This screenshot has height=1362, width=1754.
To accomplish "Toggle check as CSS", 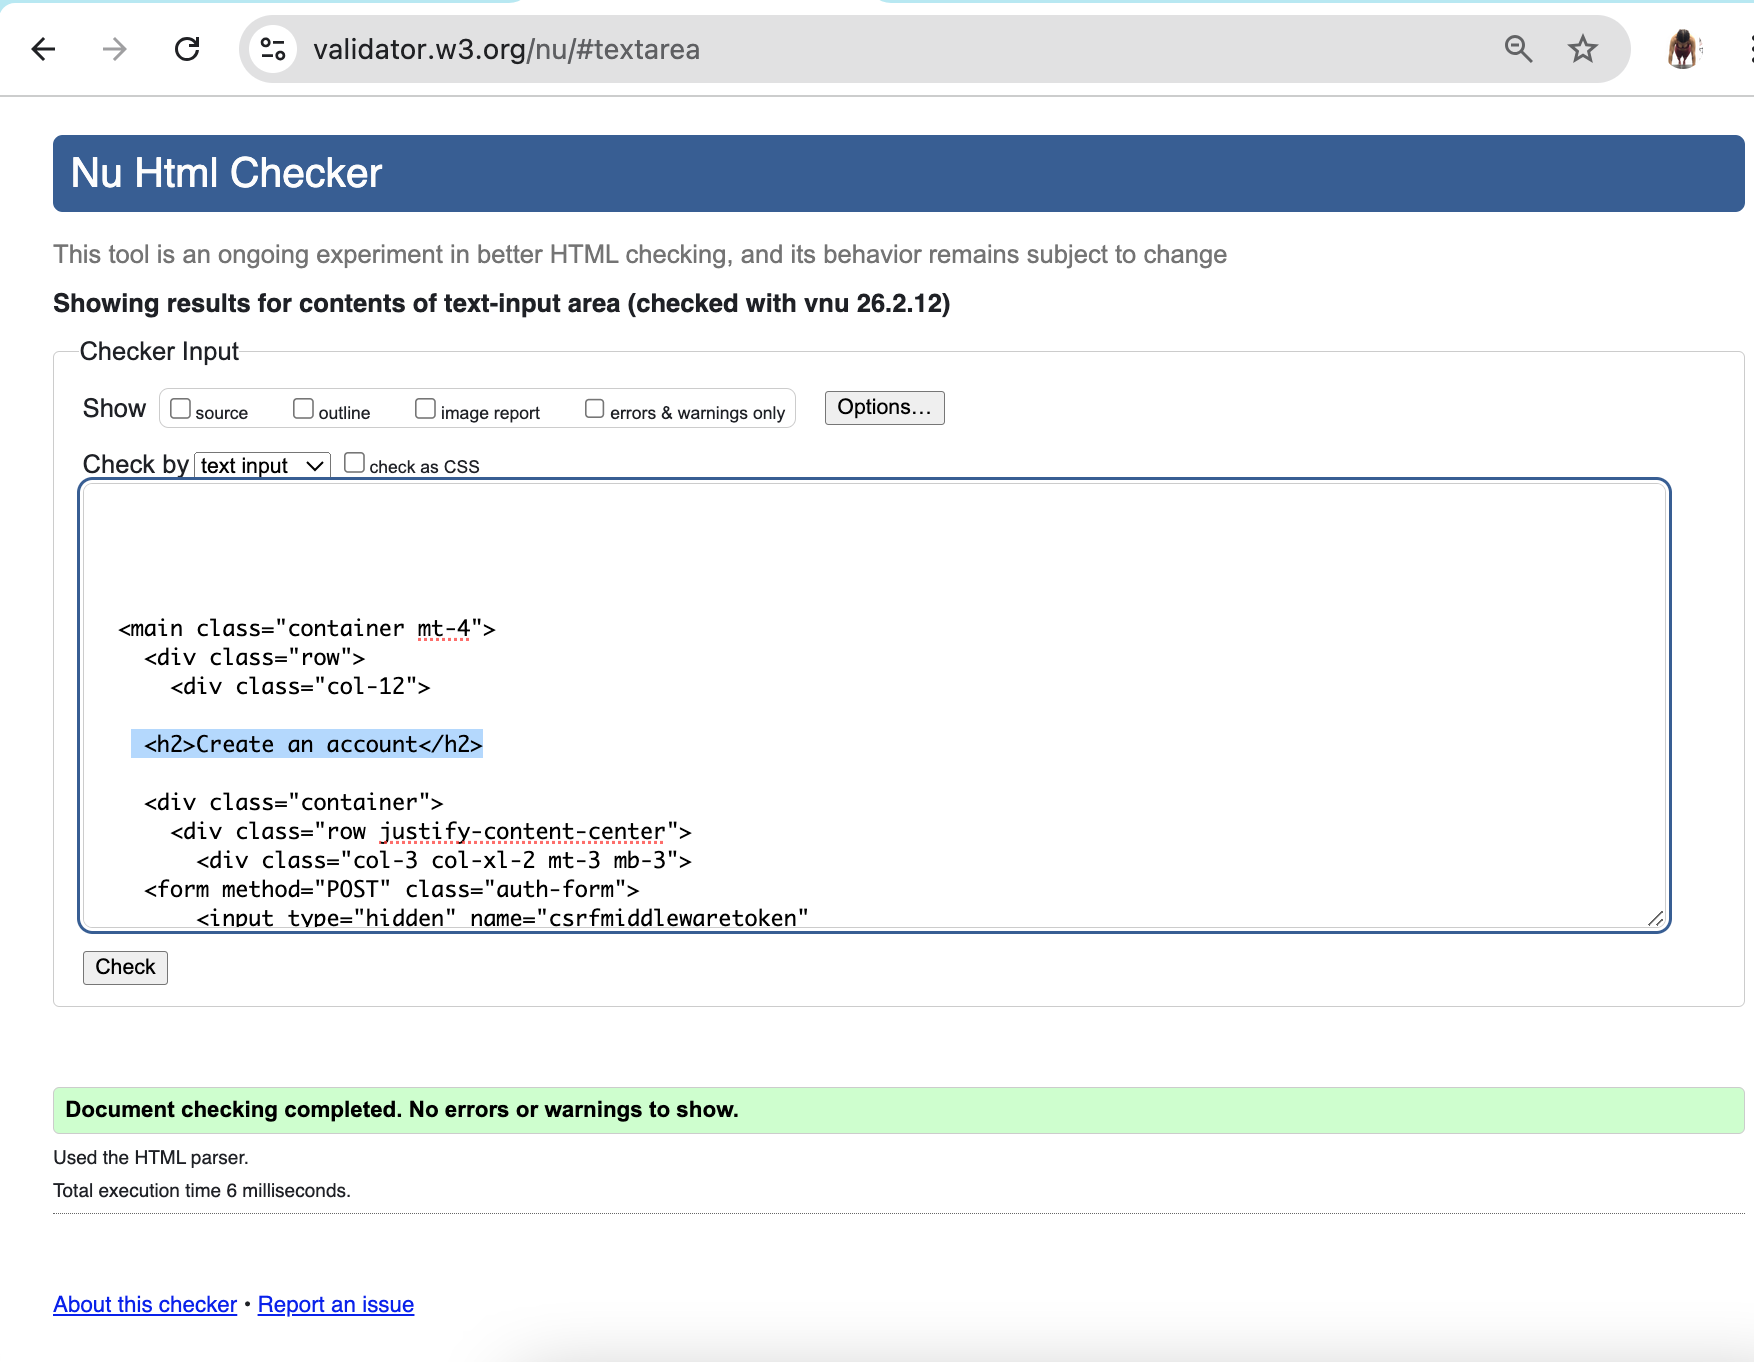I will [354, 461].
